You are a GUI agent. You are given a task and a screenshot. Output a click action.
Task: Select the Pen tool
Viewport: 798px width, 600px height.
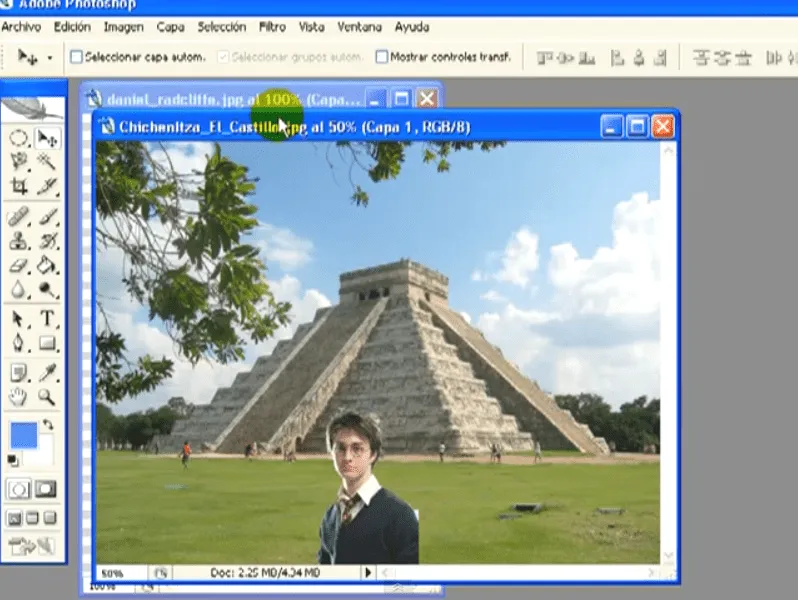pyautogui.click(x=19, y=342)
